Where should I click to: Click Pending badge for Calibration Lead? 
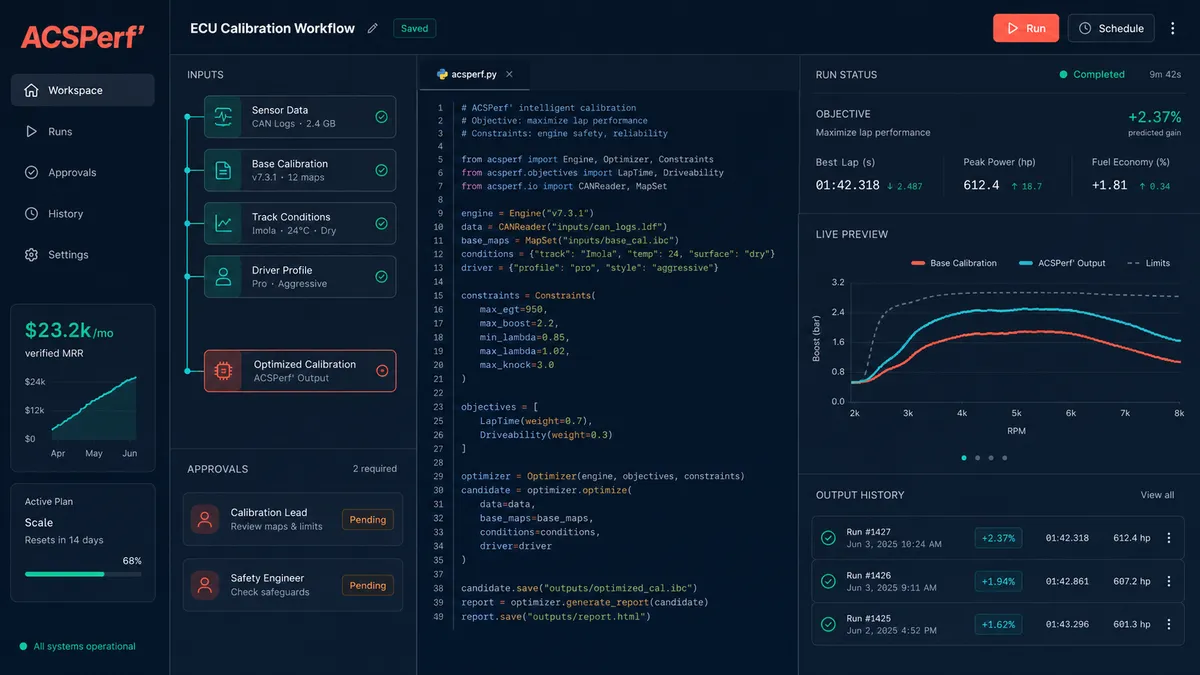click(x=368, y=520)
